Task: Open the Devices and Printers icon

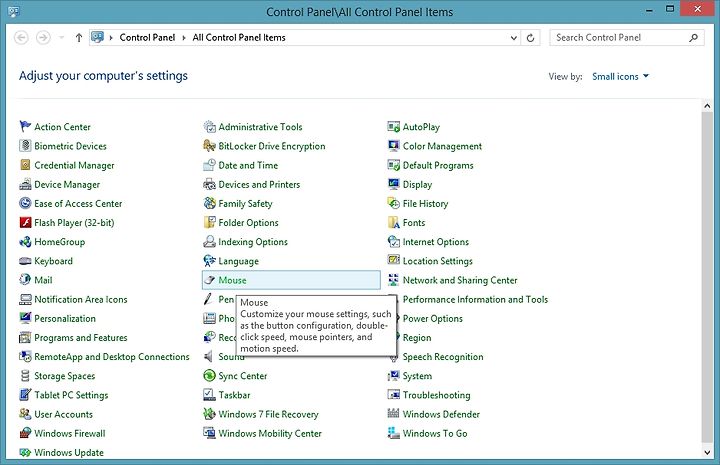Action: pyautogui.click(x=209, y=184)
